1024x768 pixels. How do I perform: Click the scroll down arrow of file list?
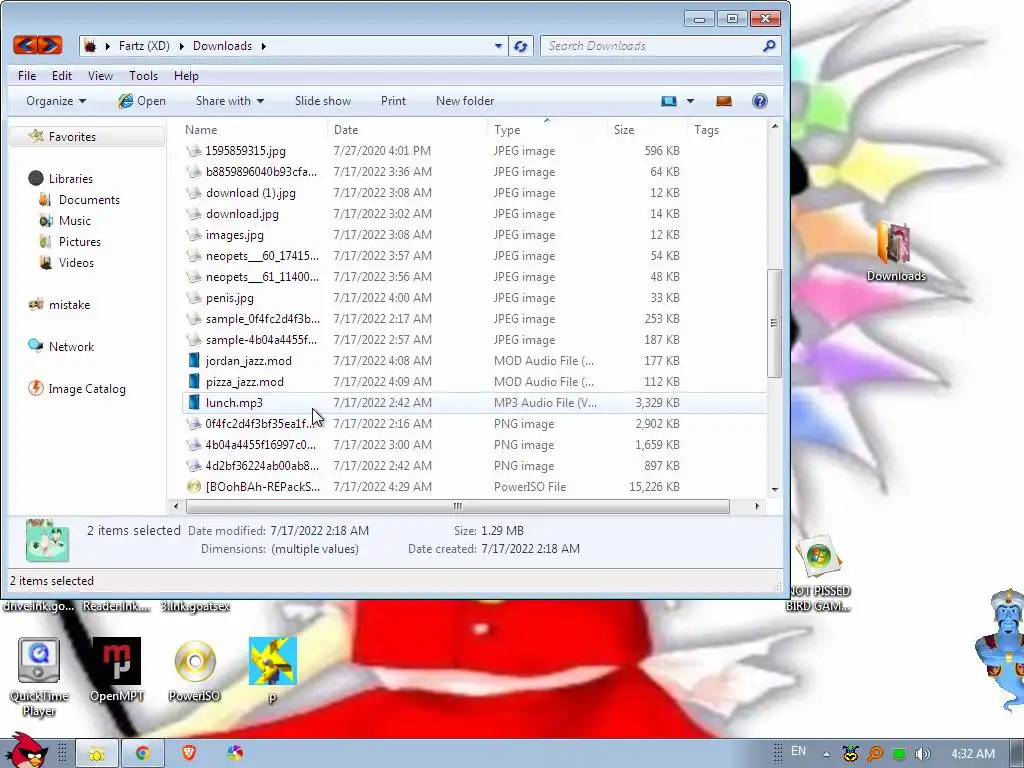(x=775, y=489)
